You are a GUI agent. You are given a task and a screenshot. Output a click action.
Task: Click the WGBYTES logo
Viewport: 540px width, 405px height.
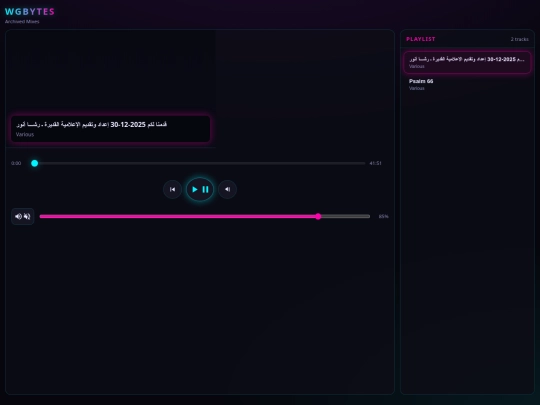point(30,12)
